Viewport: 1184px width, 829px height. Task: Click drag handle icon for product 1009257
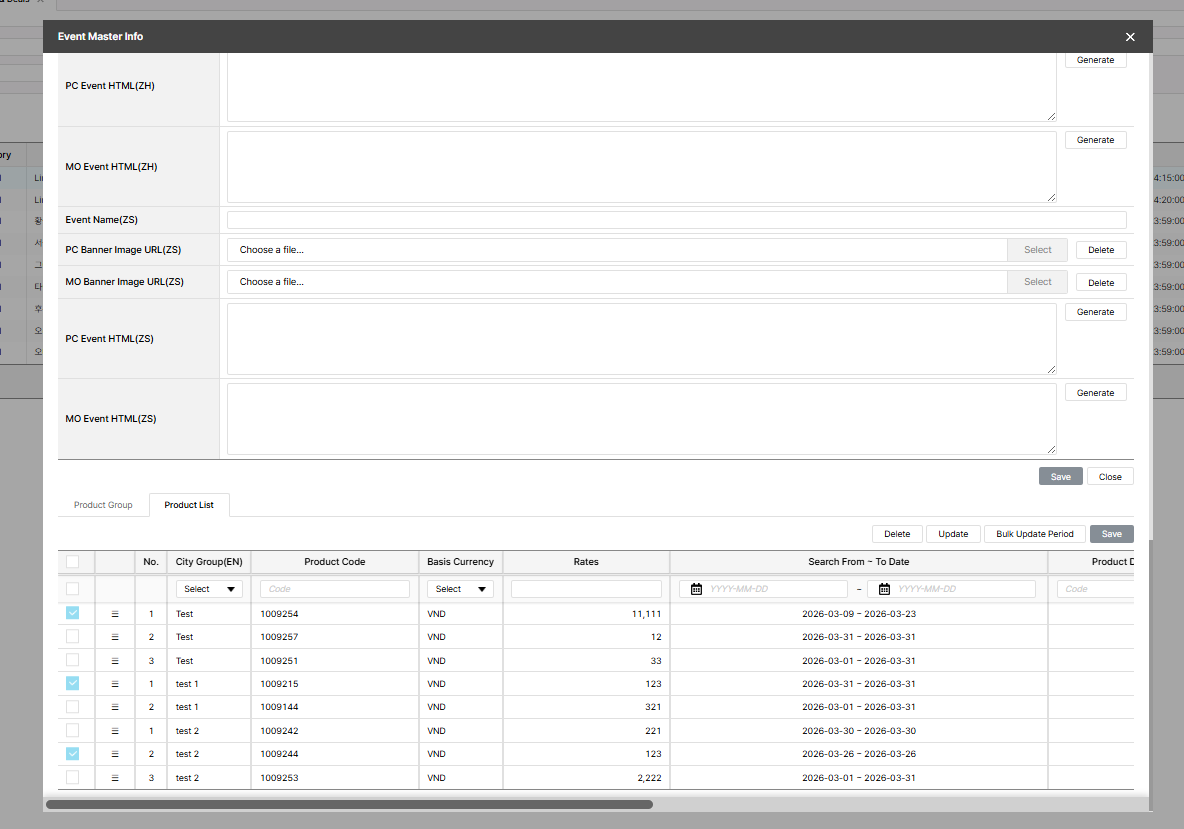(115, 637)
